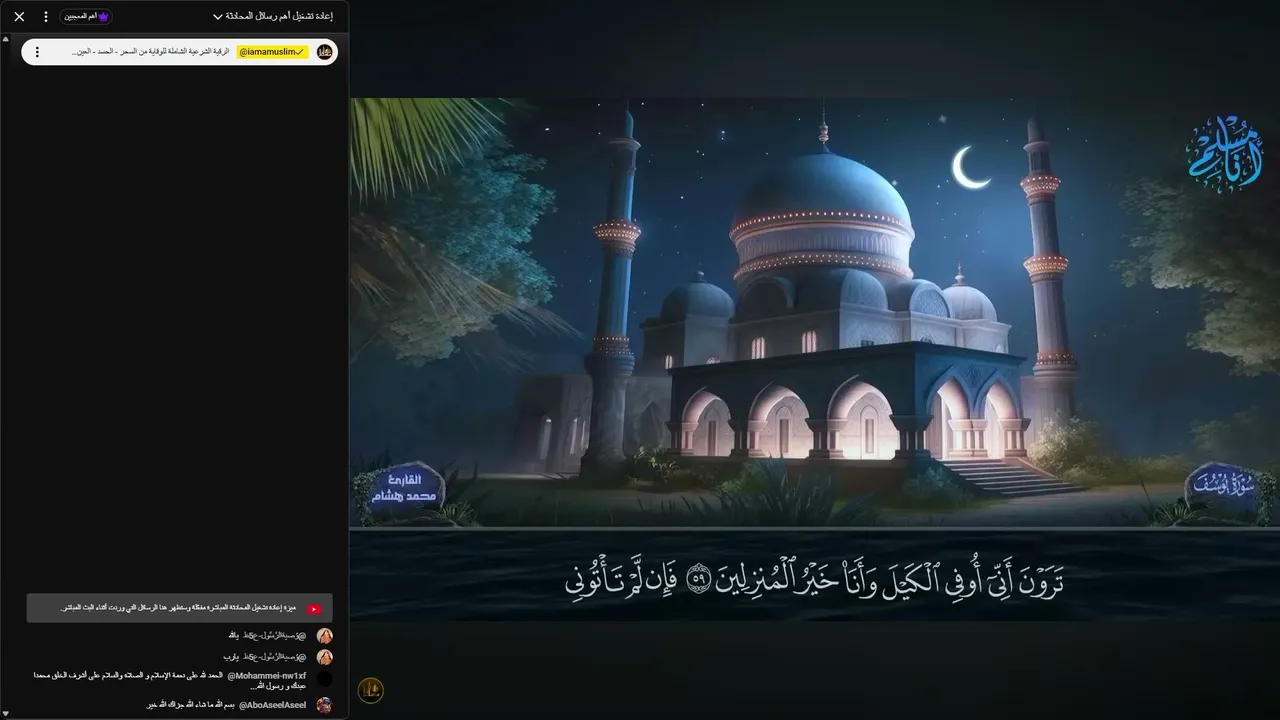The height and width of the screenshot is (720, 1280).
Task: Click avatar beside the 'يارب' message
Action: 324,657
